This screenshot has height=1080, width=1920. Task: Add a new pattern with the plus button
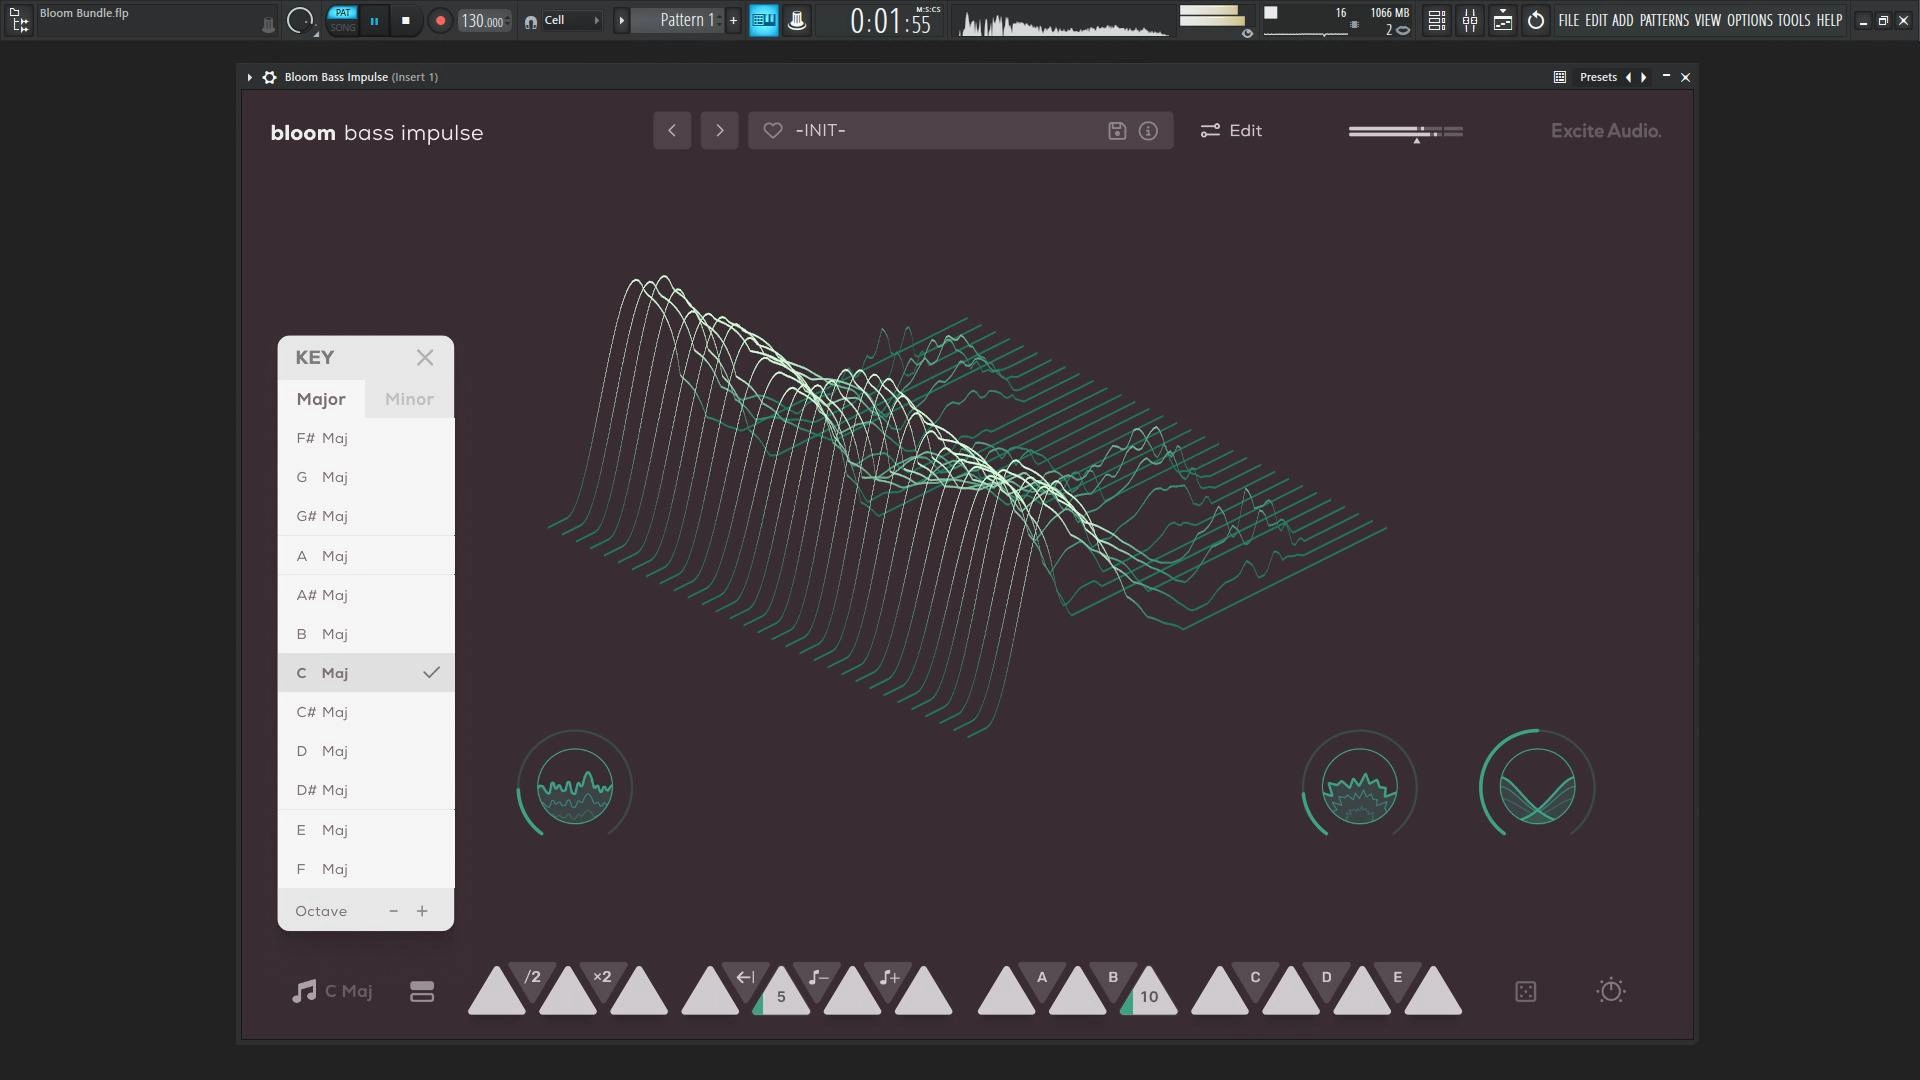point(733,20)
